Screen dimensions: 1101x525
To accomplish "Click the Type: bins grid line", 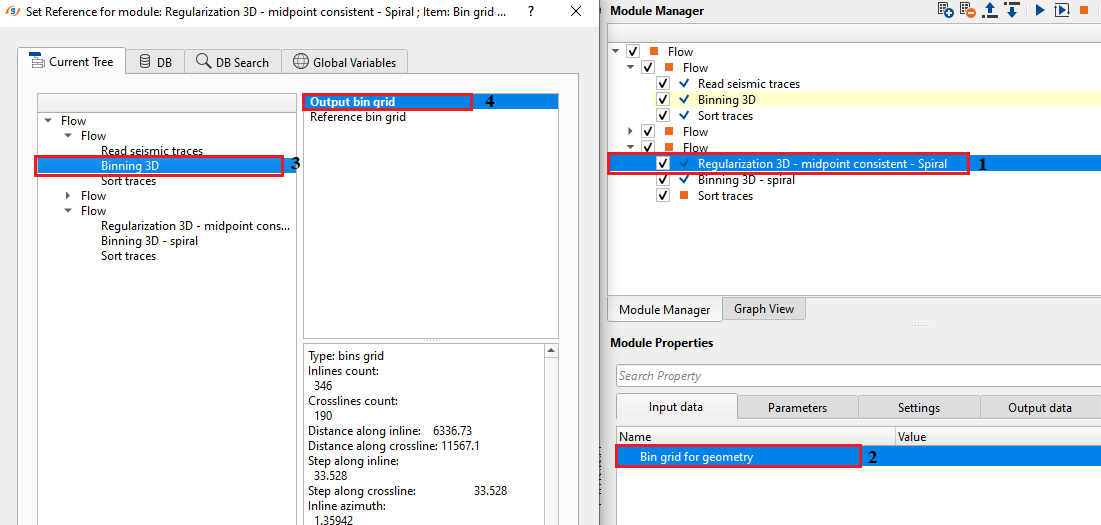I will pyautogui.click(x=346, y=356).
